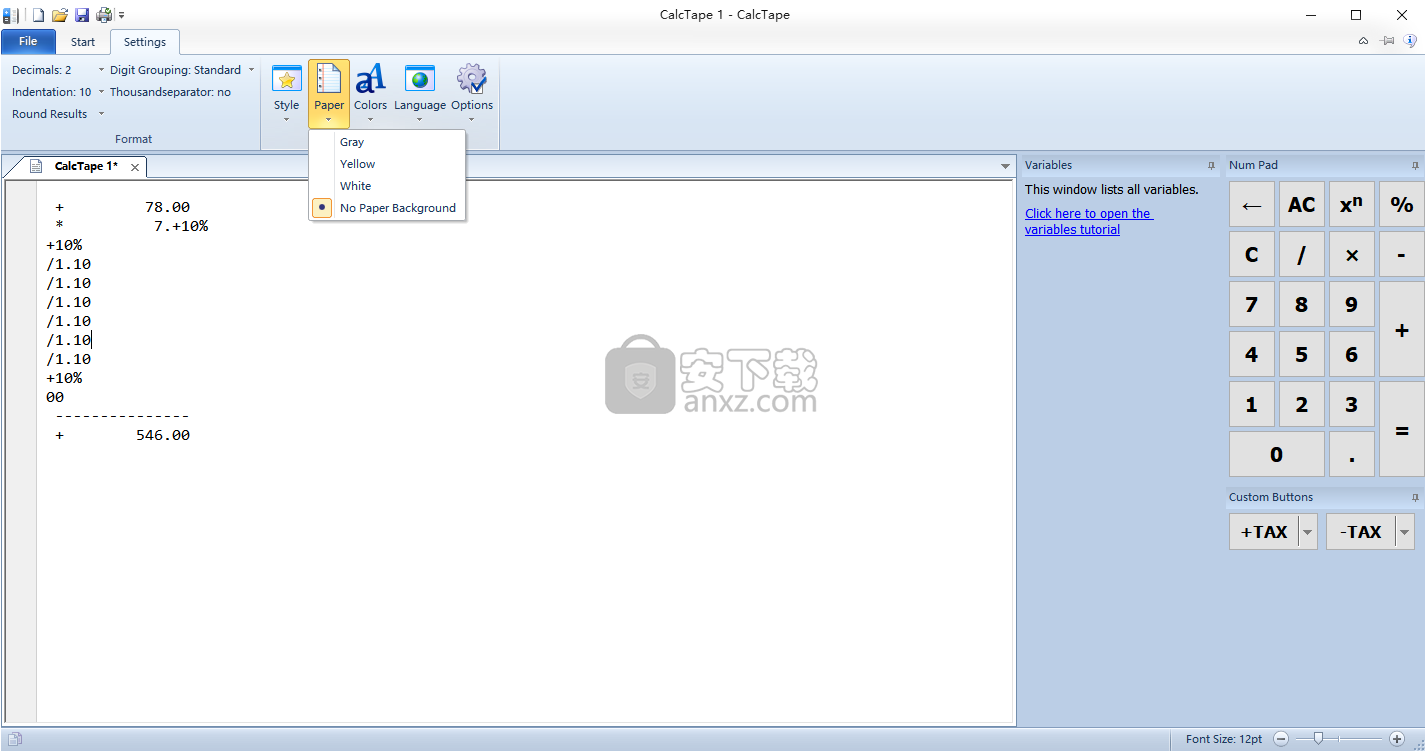Viewport: 1426px width, 752px height.
Task: Open the variables tutorial link
Action: tap(1088, 221)
